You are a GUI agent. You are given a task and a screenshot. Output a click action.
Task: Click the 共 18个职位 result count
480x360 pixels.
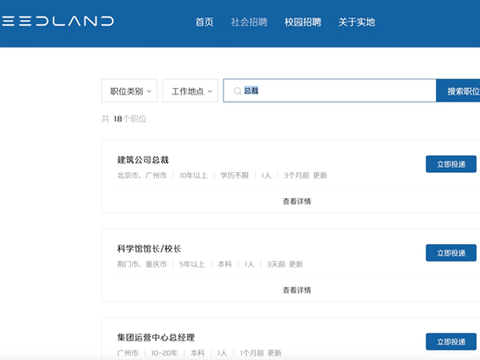pyautogui.click(x=124, y=119)
